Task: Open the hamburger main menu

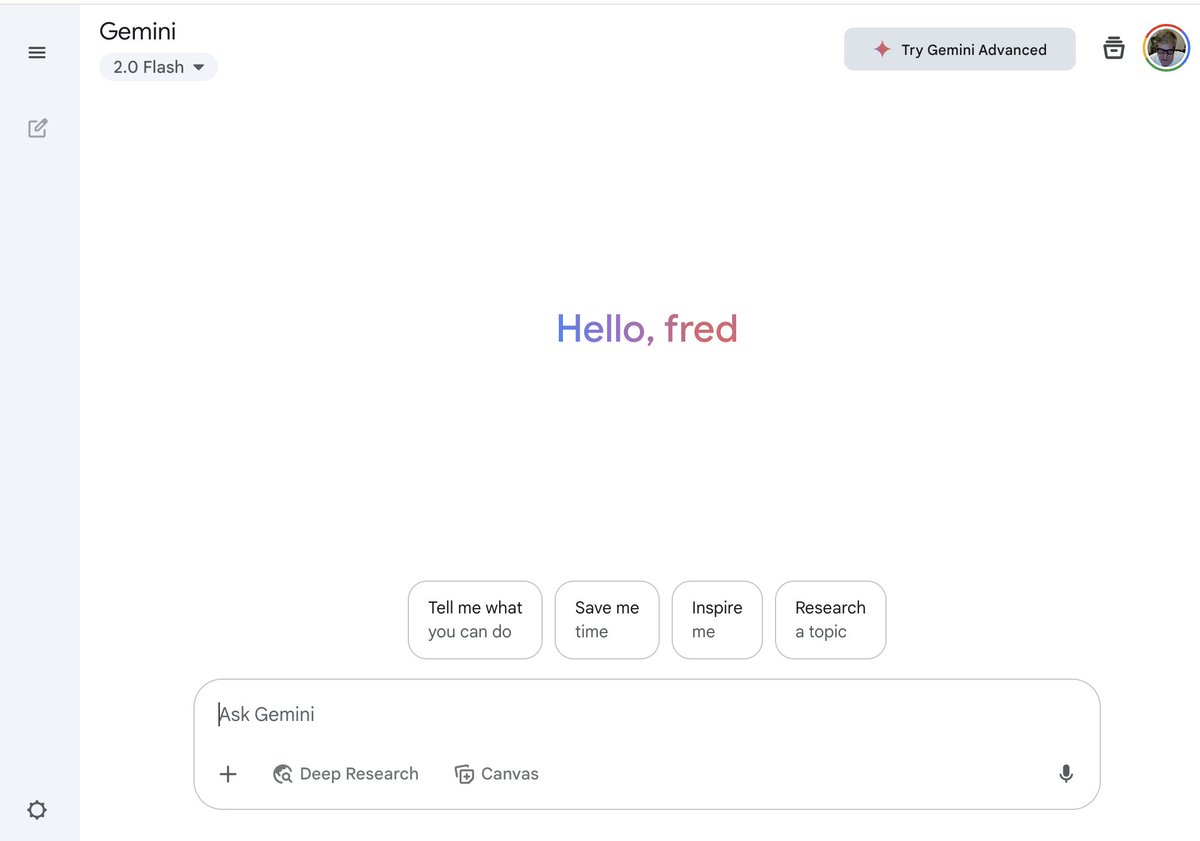Action: pyautogui.click(x=37, y=53)
